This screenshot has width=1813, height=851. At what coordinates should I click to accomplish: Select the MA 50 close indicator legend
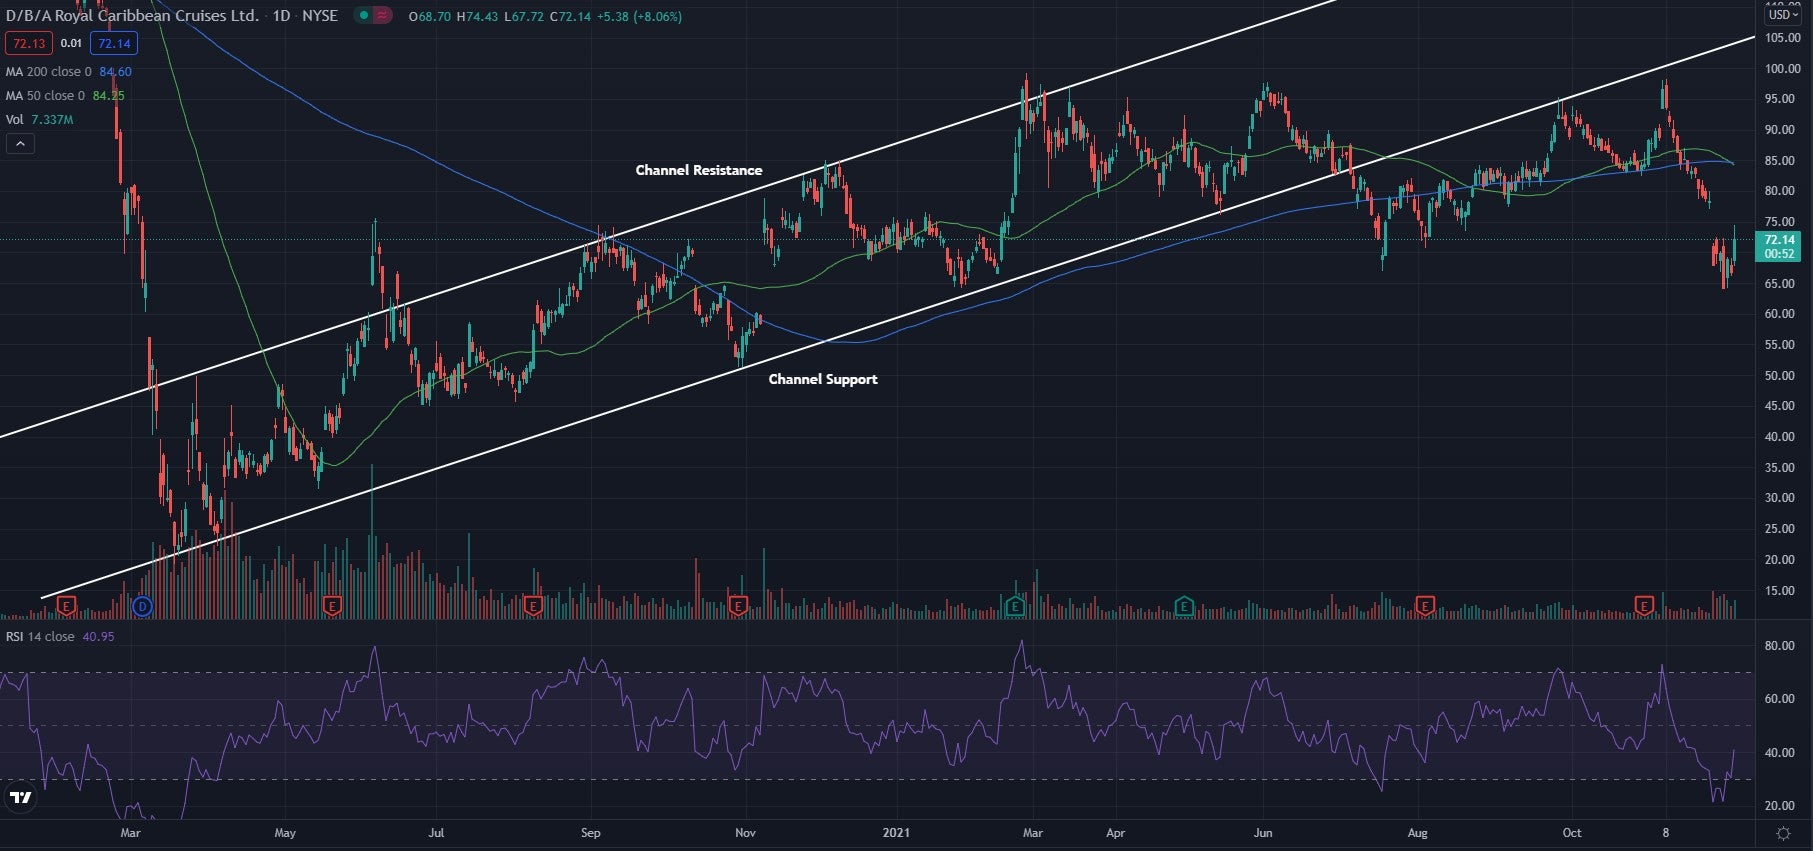pyautogui.click(x=65, y=96)
